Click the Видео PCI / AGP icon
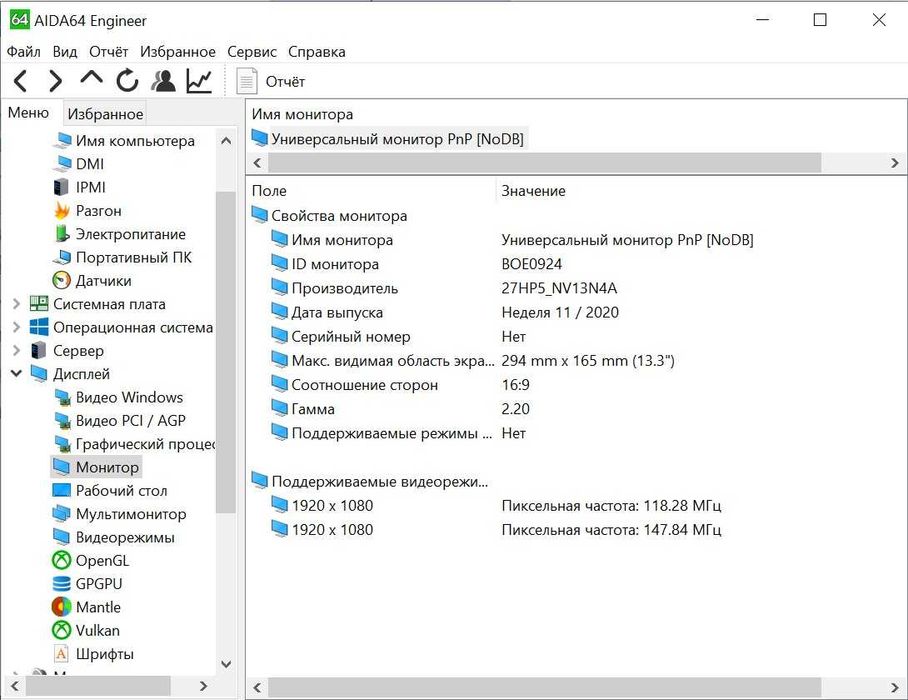 (x=62, y=420)
